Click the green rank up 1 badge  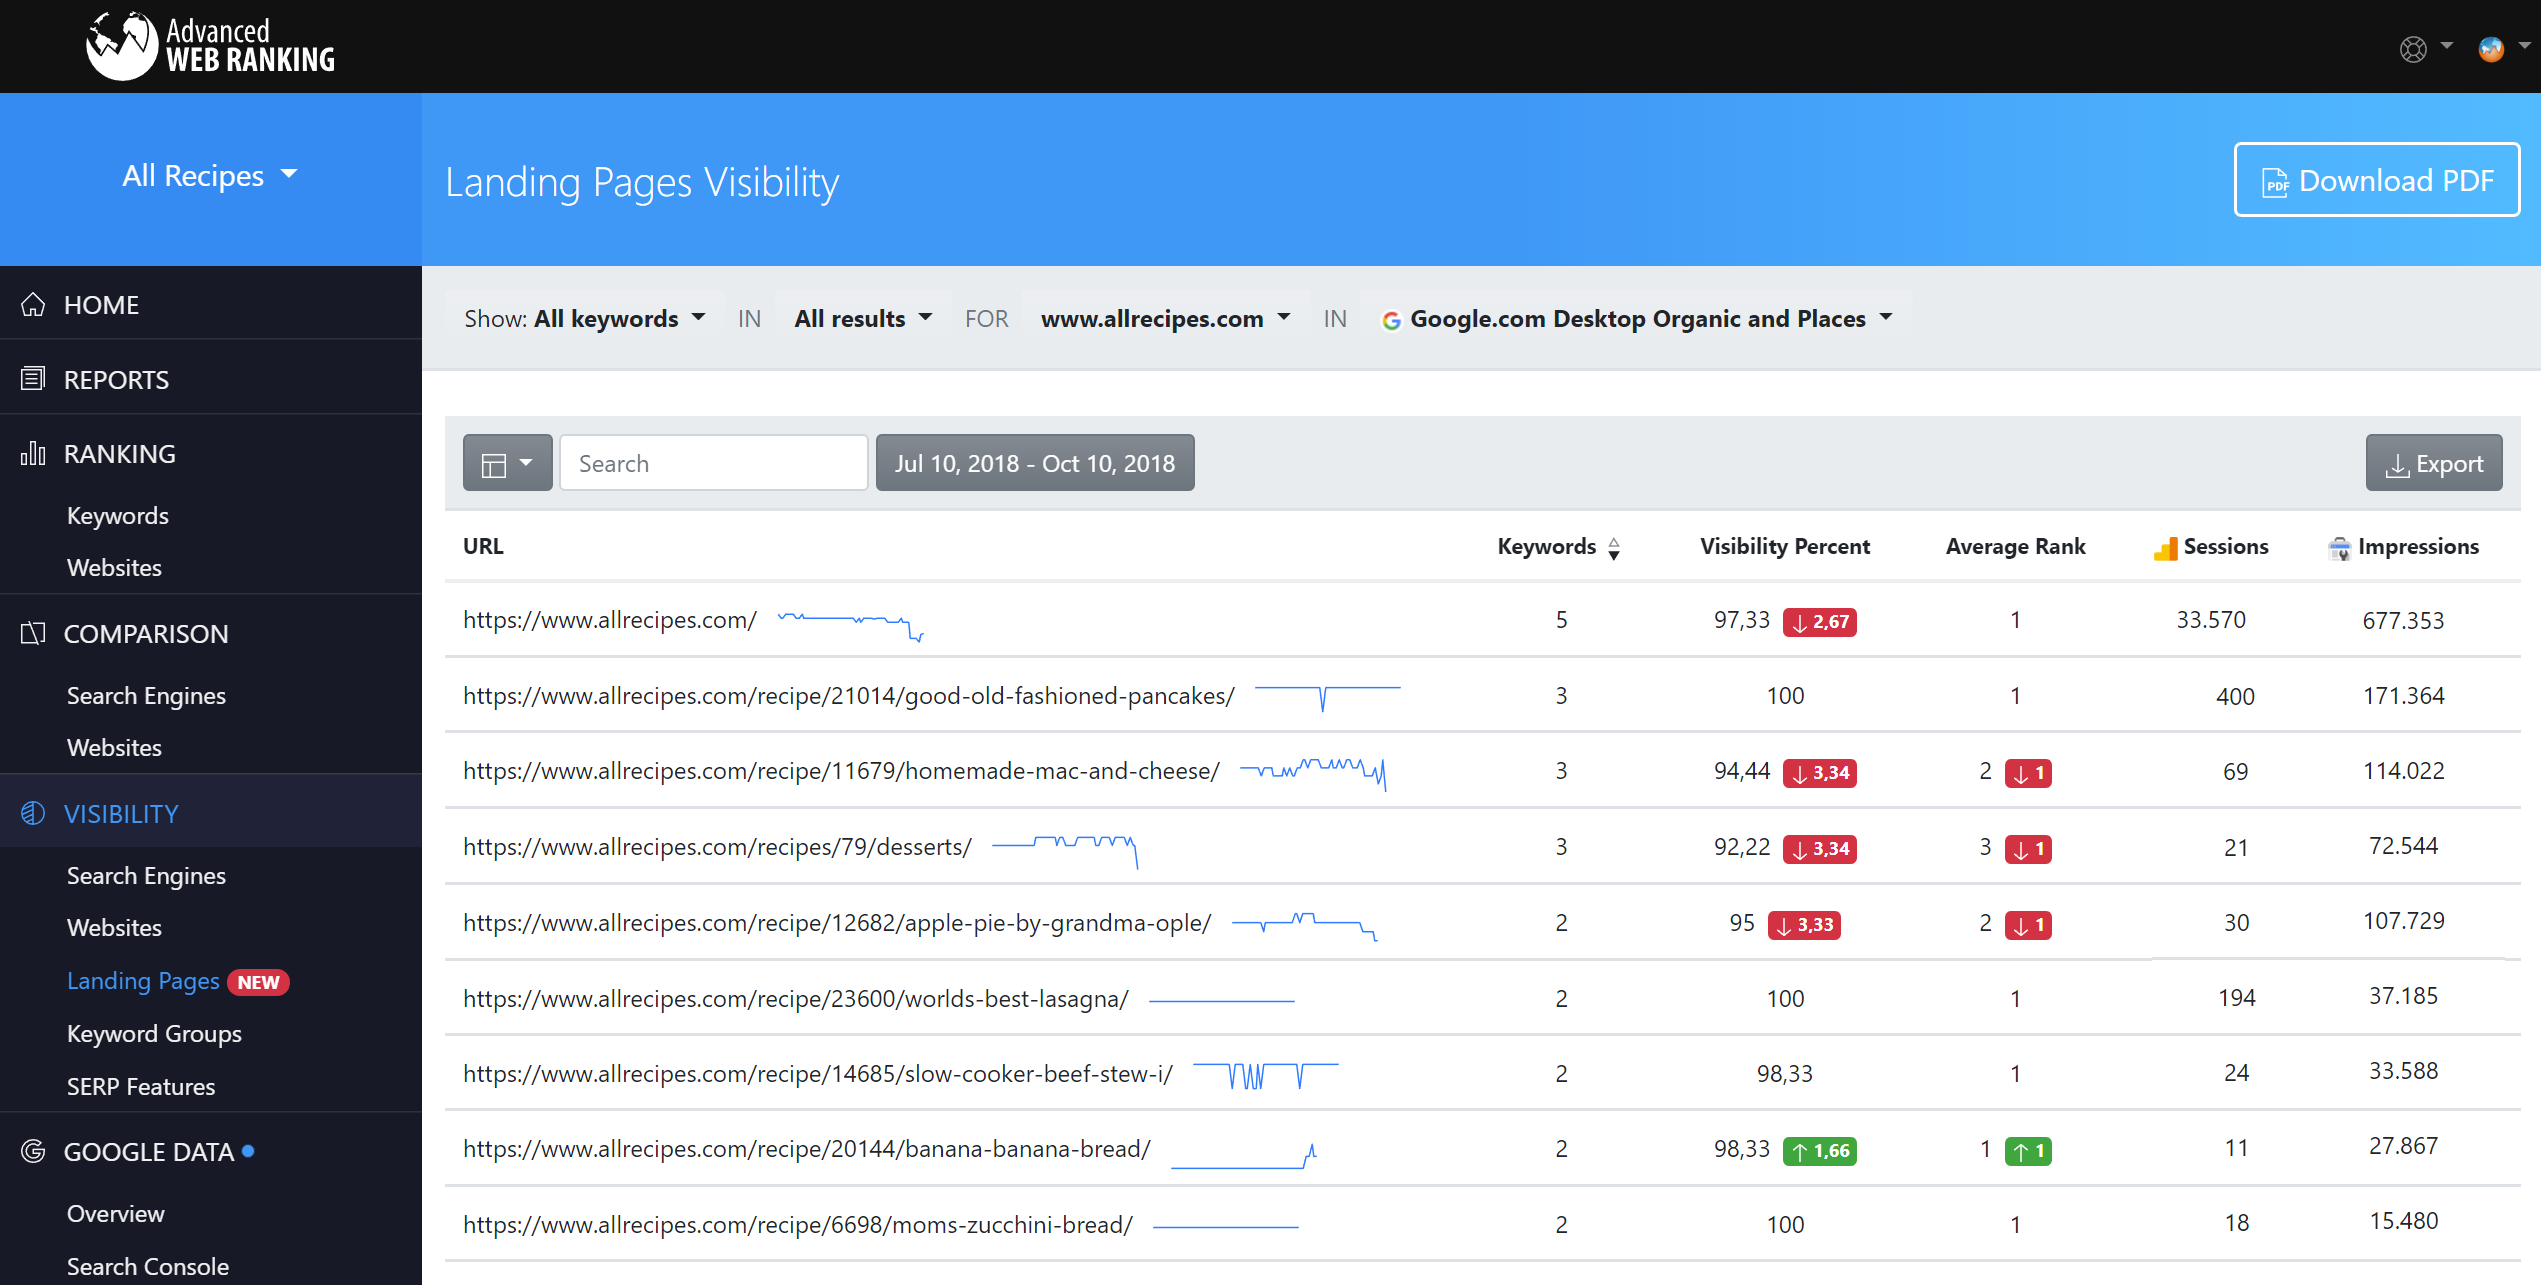pos(2028,1151)
